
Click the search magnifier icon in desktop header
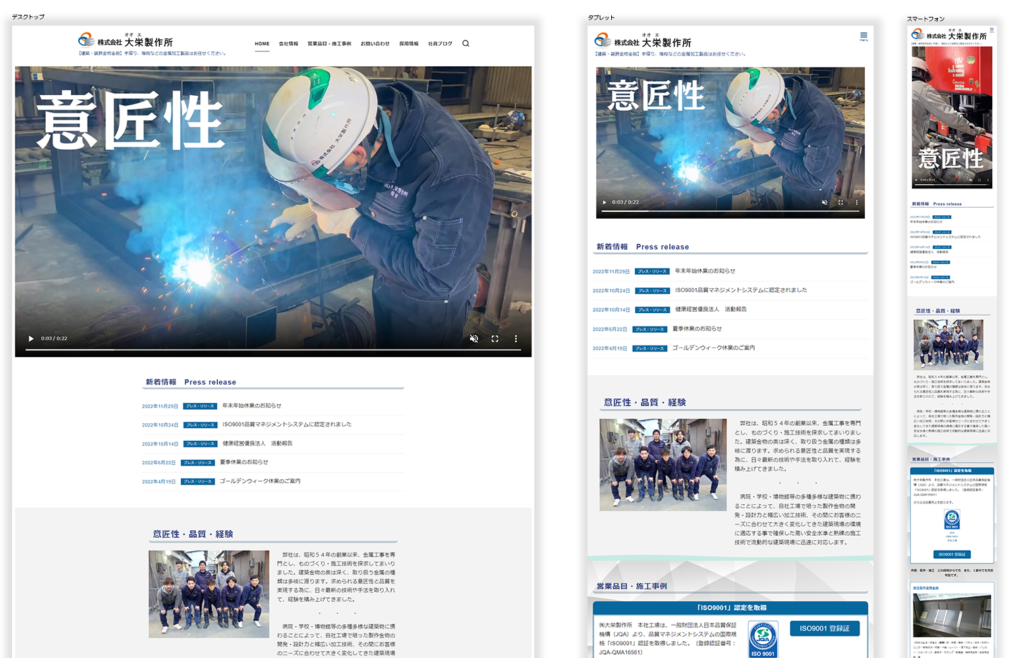tap(465, 44)
